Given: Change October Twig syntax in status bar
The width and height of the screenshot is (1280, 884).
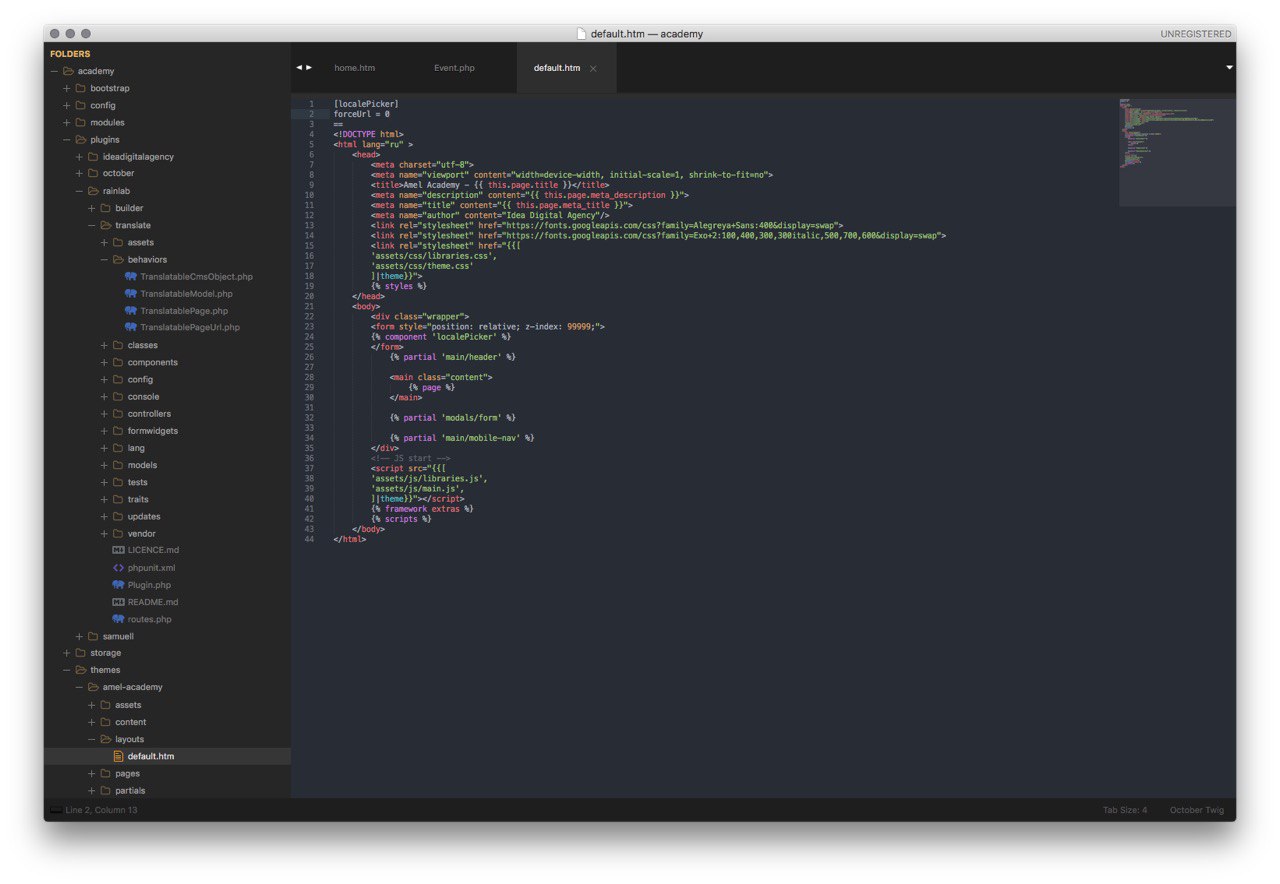Looking at the screenshot, I should pos(1196,810).
